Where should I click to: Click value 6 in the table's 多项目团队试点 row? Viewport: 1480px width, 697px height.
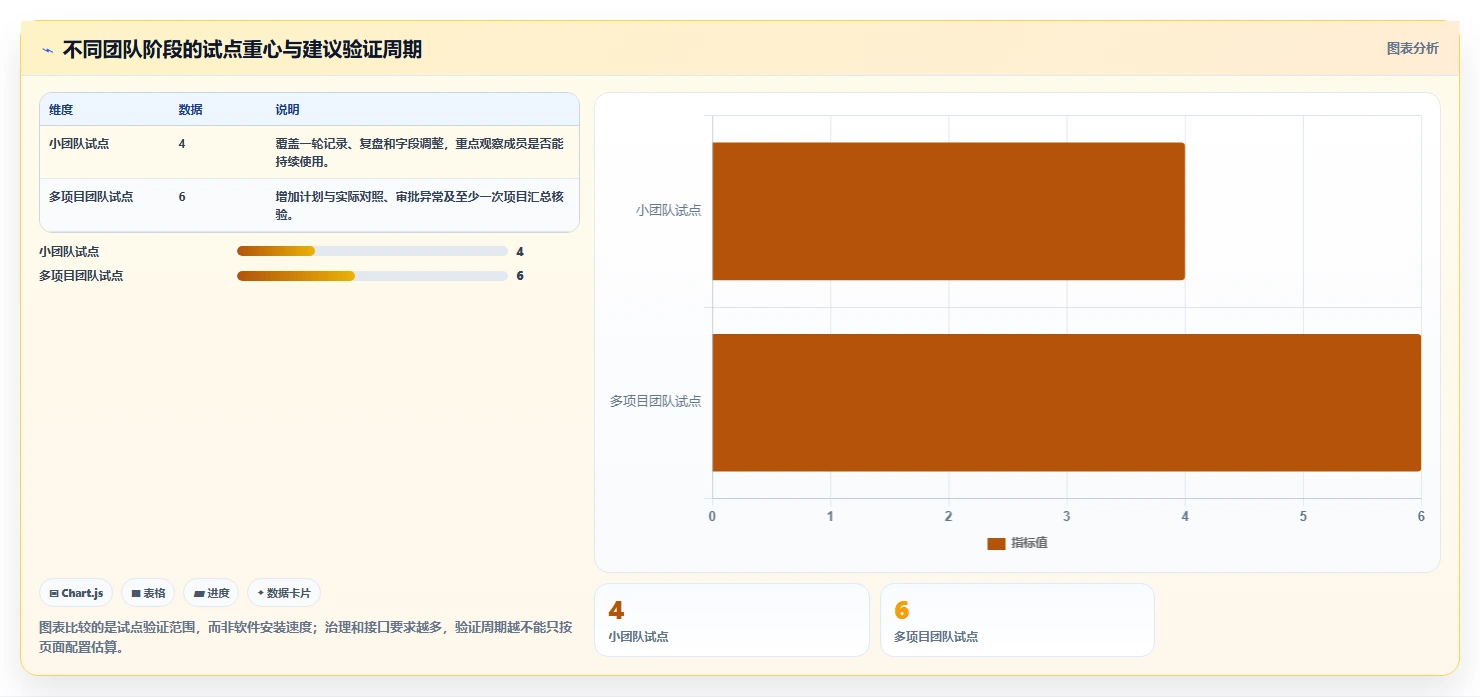point(182,196)
